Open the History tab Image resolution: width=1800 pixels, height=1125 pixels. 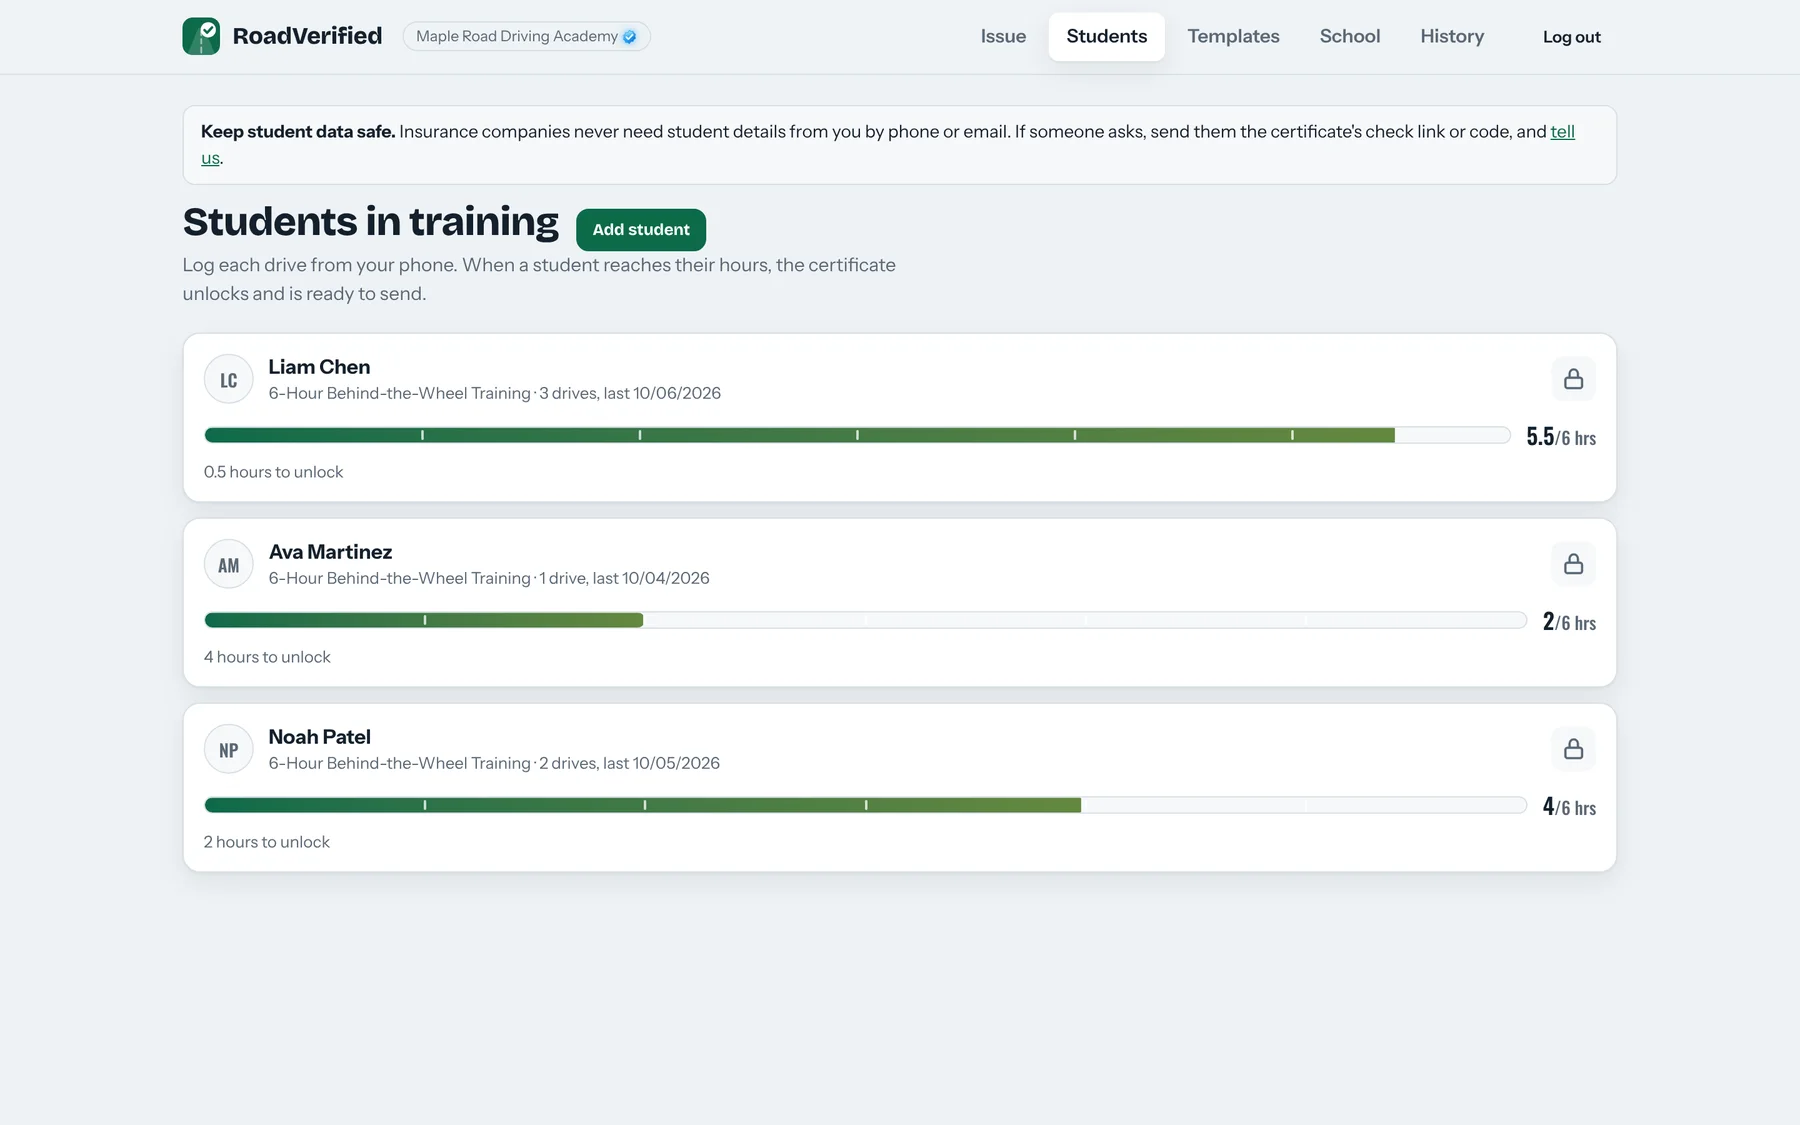(1452, 36)
